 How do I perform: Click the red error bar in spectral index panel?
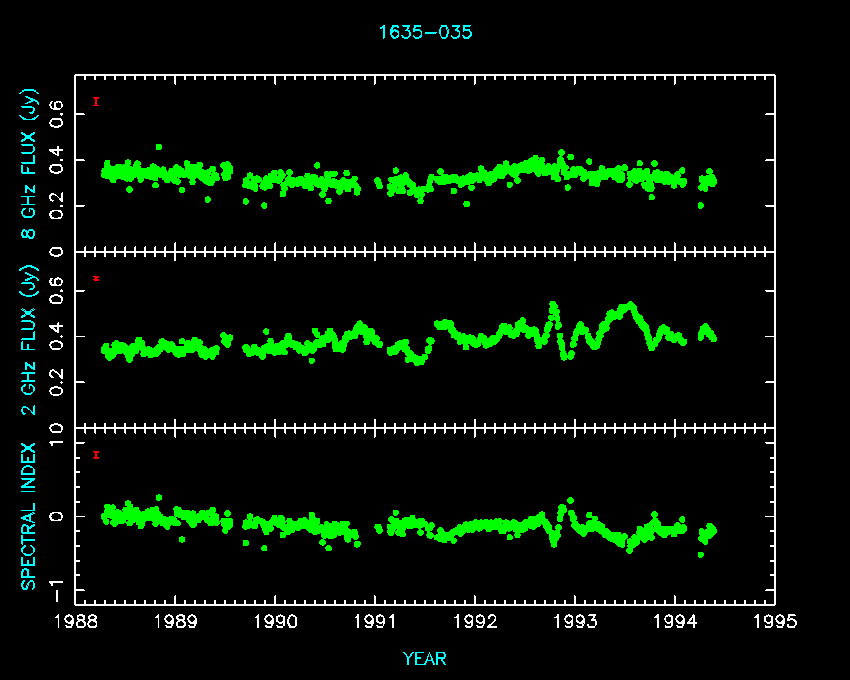[96, 455]
